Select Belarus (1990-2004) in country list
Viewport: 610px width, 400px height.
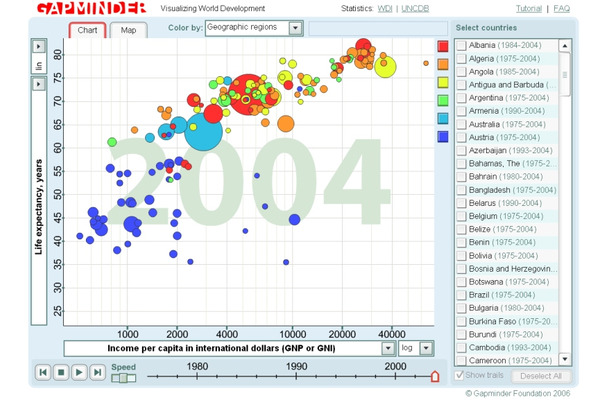507,203
